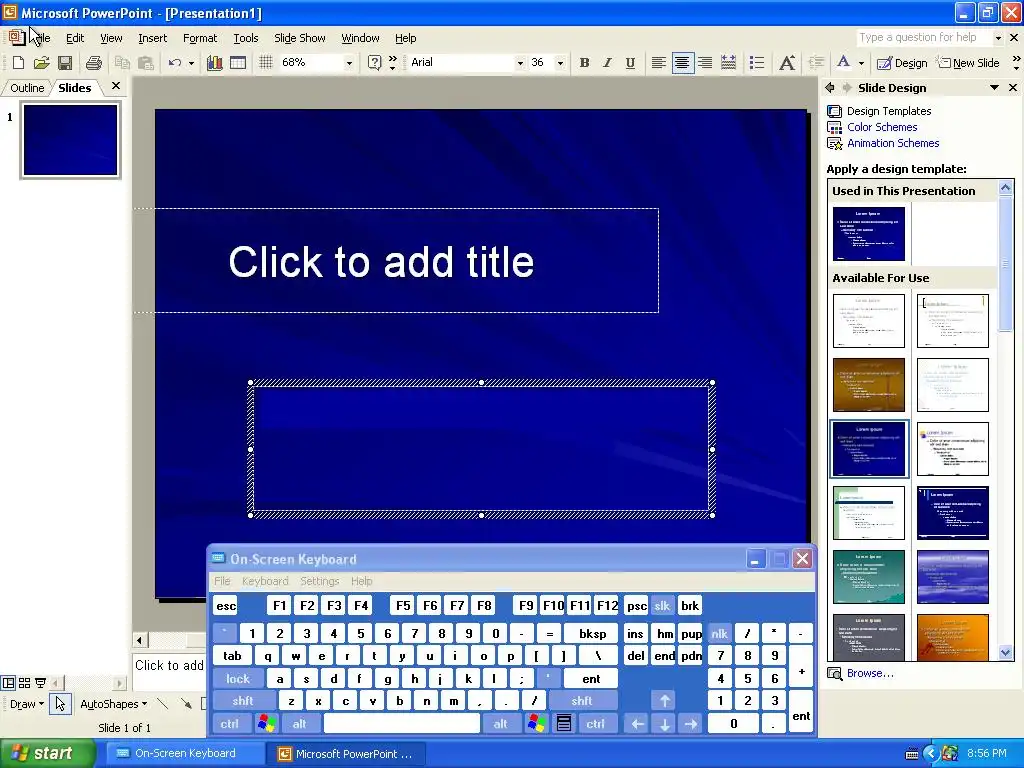Open the AutoShapes dropdown menu
1024x768 pixels.
(113, 704)
